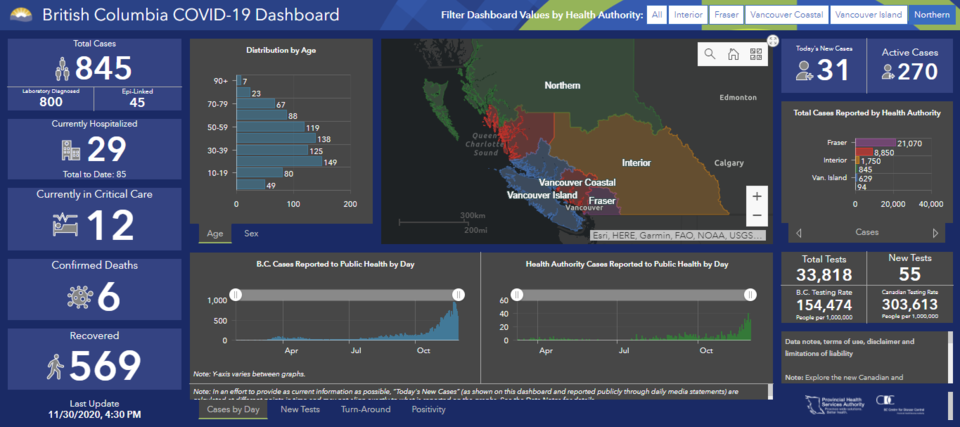Go to next health authority chart page
Image resolution: width=960 pixels, height=427 pixels.
point(935,233)
